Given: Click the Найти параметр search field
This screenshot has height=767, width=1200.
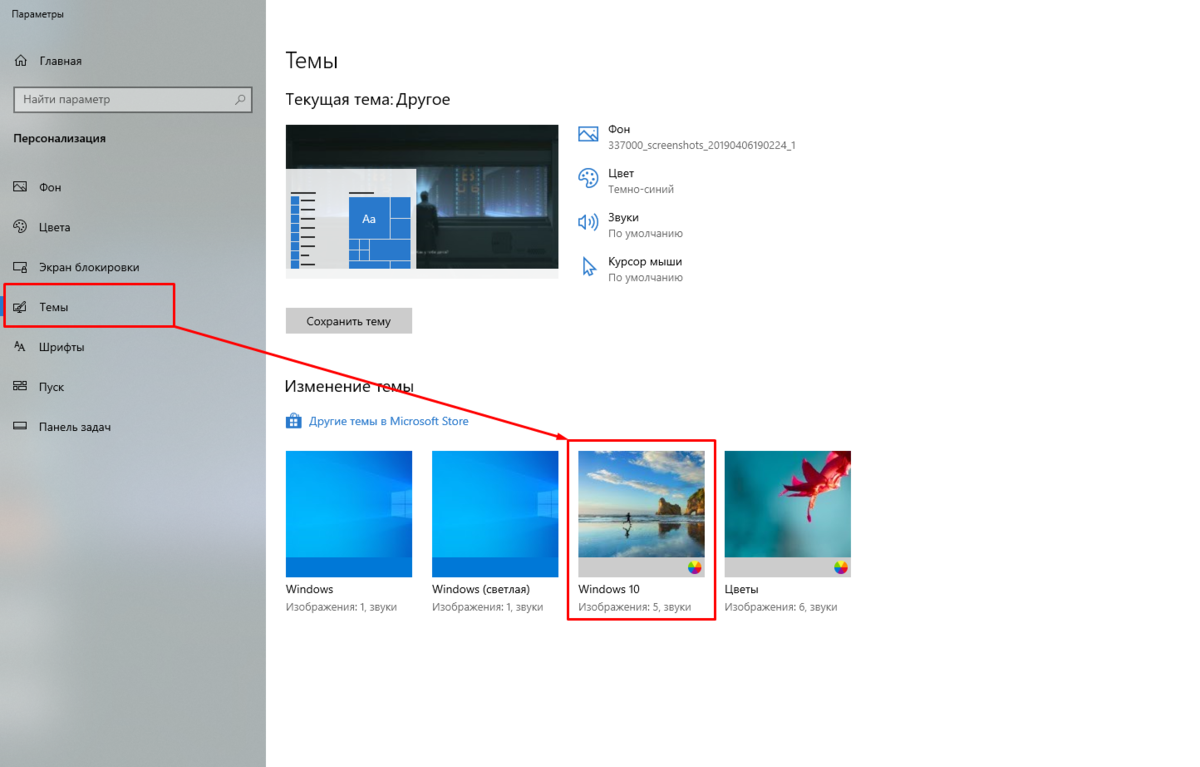Looking at the screenshot, I should [x=132, y=100].
